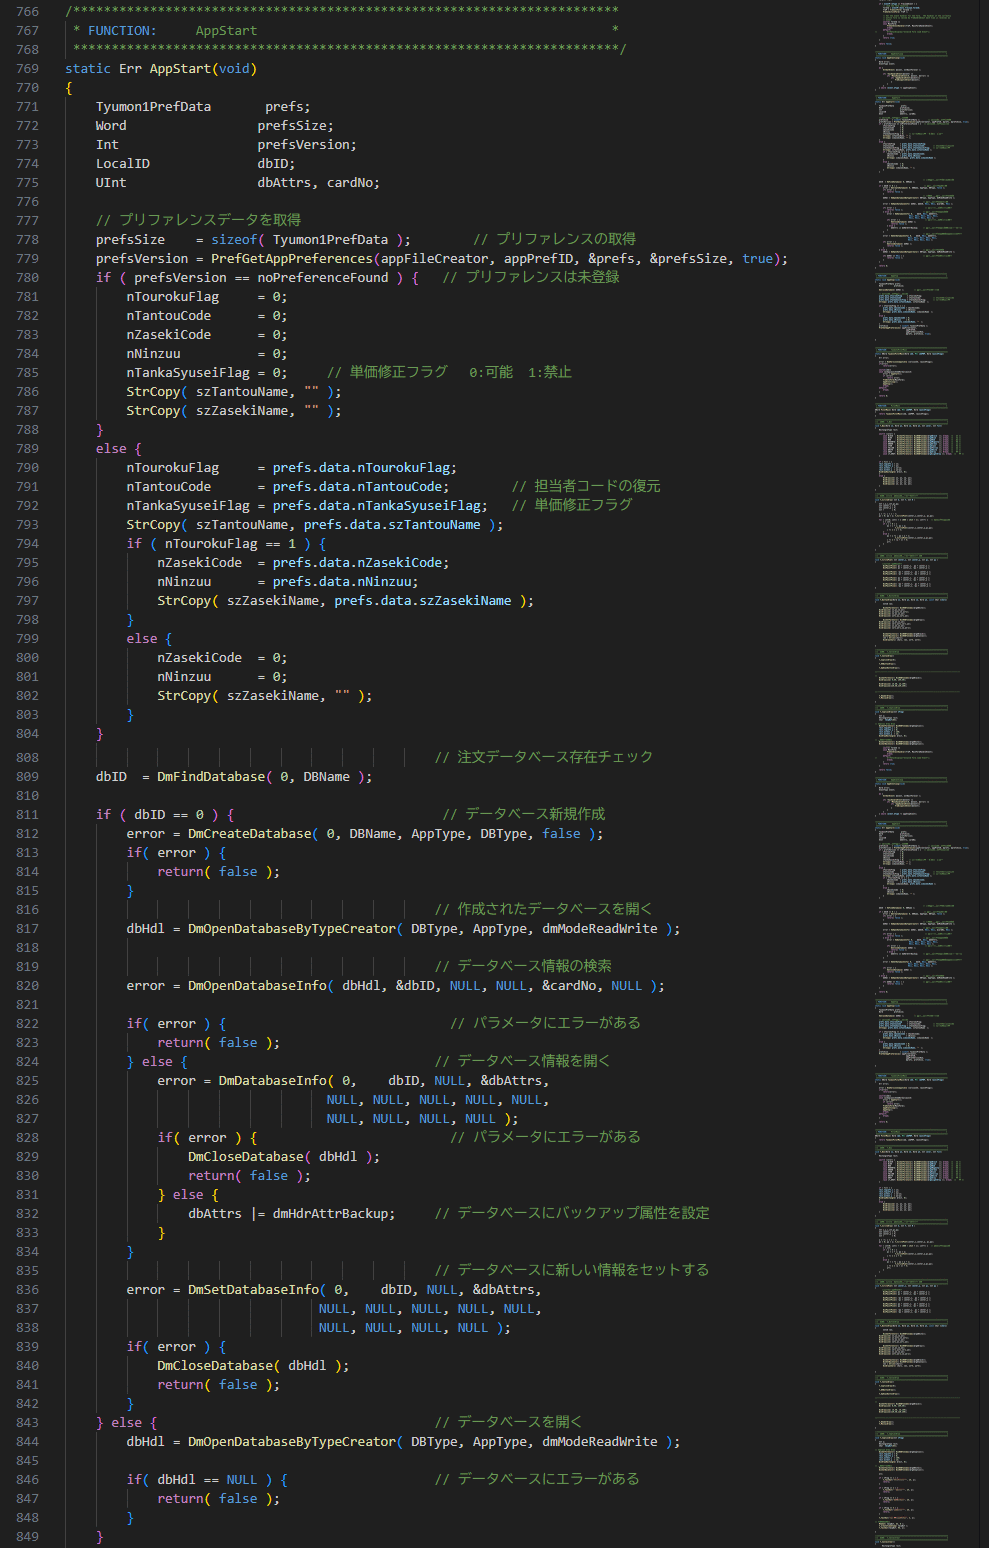989x1548 pixels.
Task: Click line number 811 in the gutter
Action: coord(27,815)
